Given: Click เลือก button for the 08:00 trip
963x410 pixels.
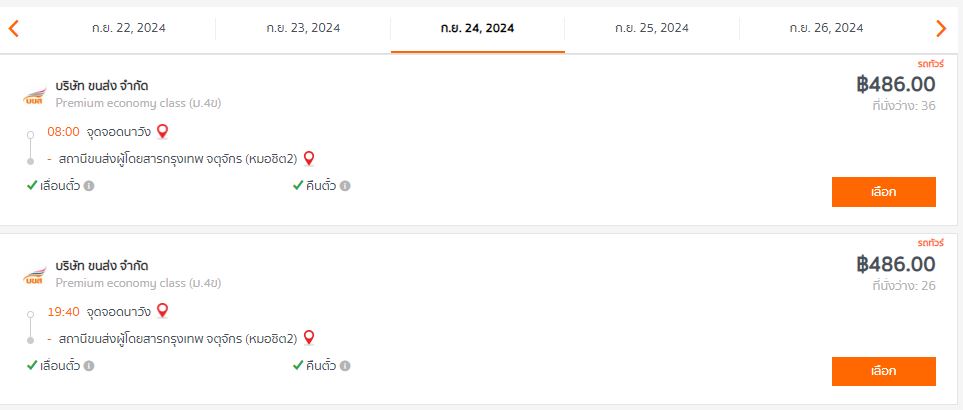Looking at the screenshot, I should tap(884, 192).
